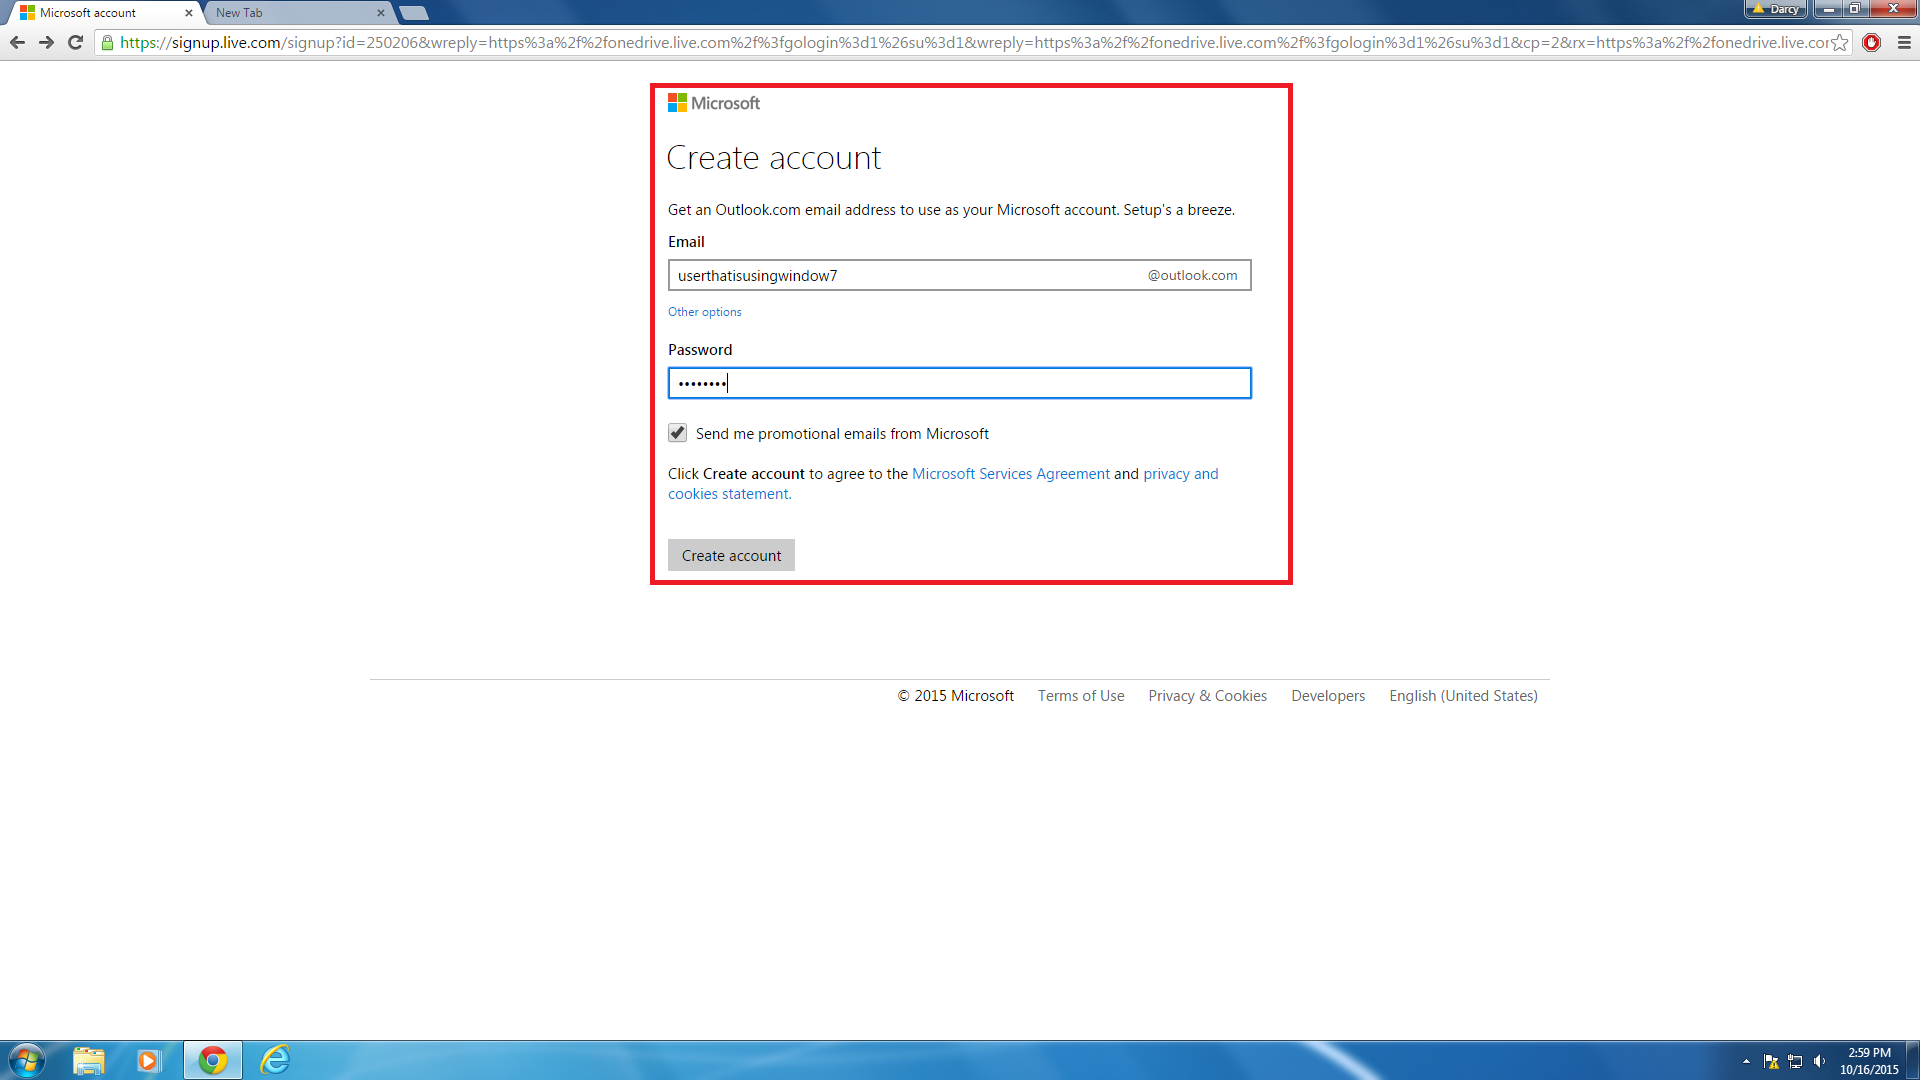
Task: Click into the Email input field
Action: 959,275
